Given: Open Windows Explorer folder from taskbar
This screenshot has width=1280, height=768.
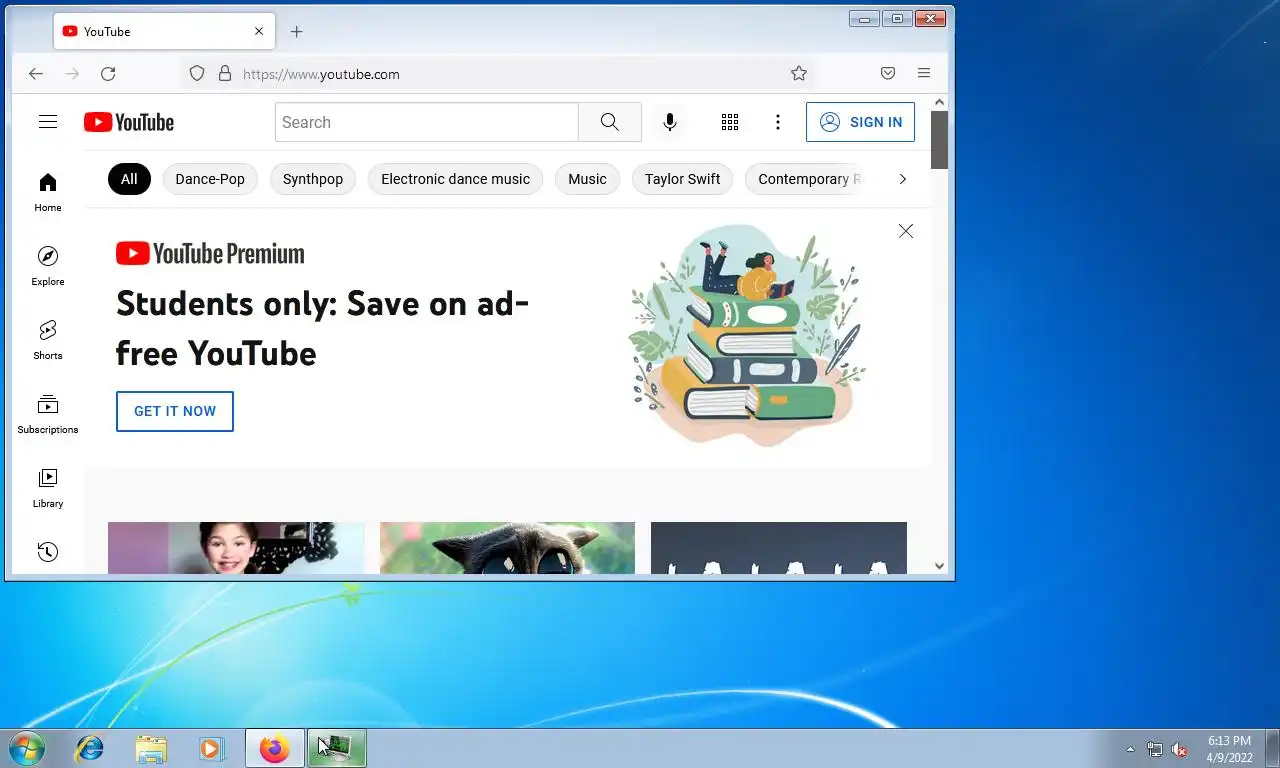Looking at the screenshot, I should tap(151, 748).
